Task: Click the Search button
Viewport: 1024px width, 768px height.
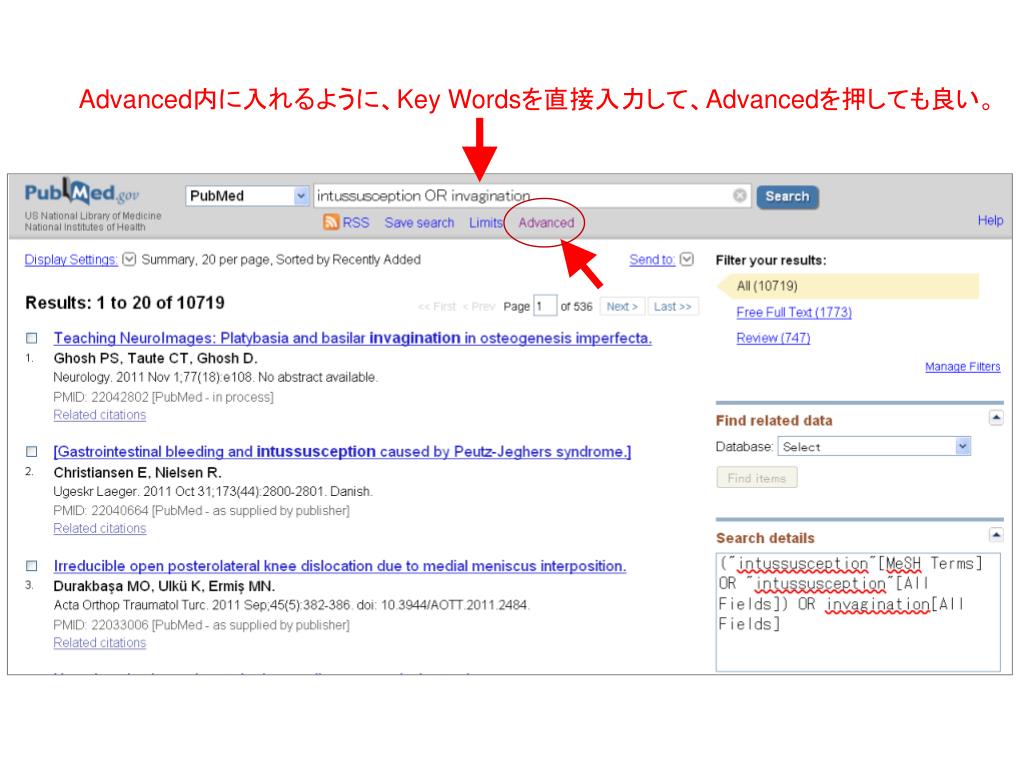Action: pos(787,197)
